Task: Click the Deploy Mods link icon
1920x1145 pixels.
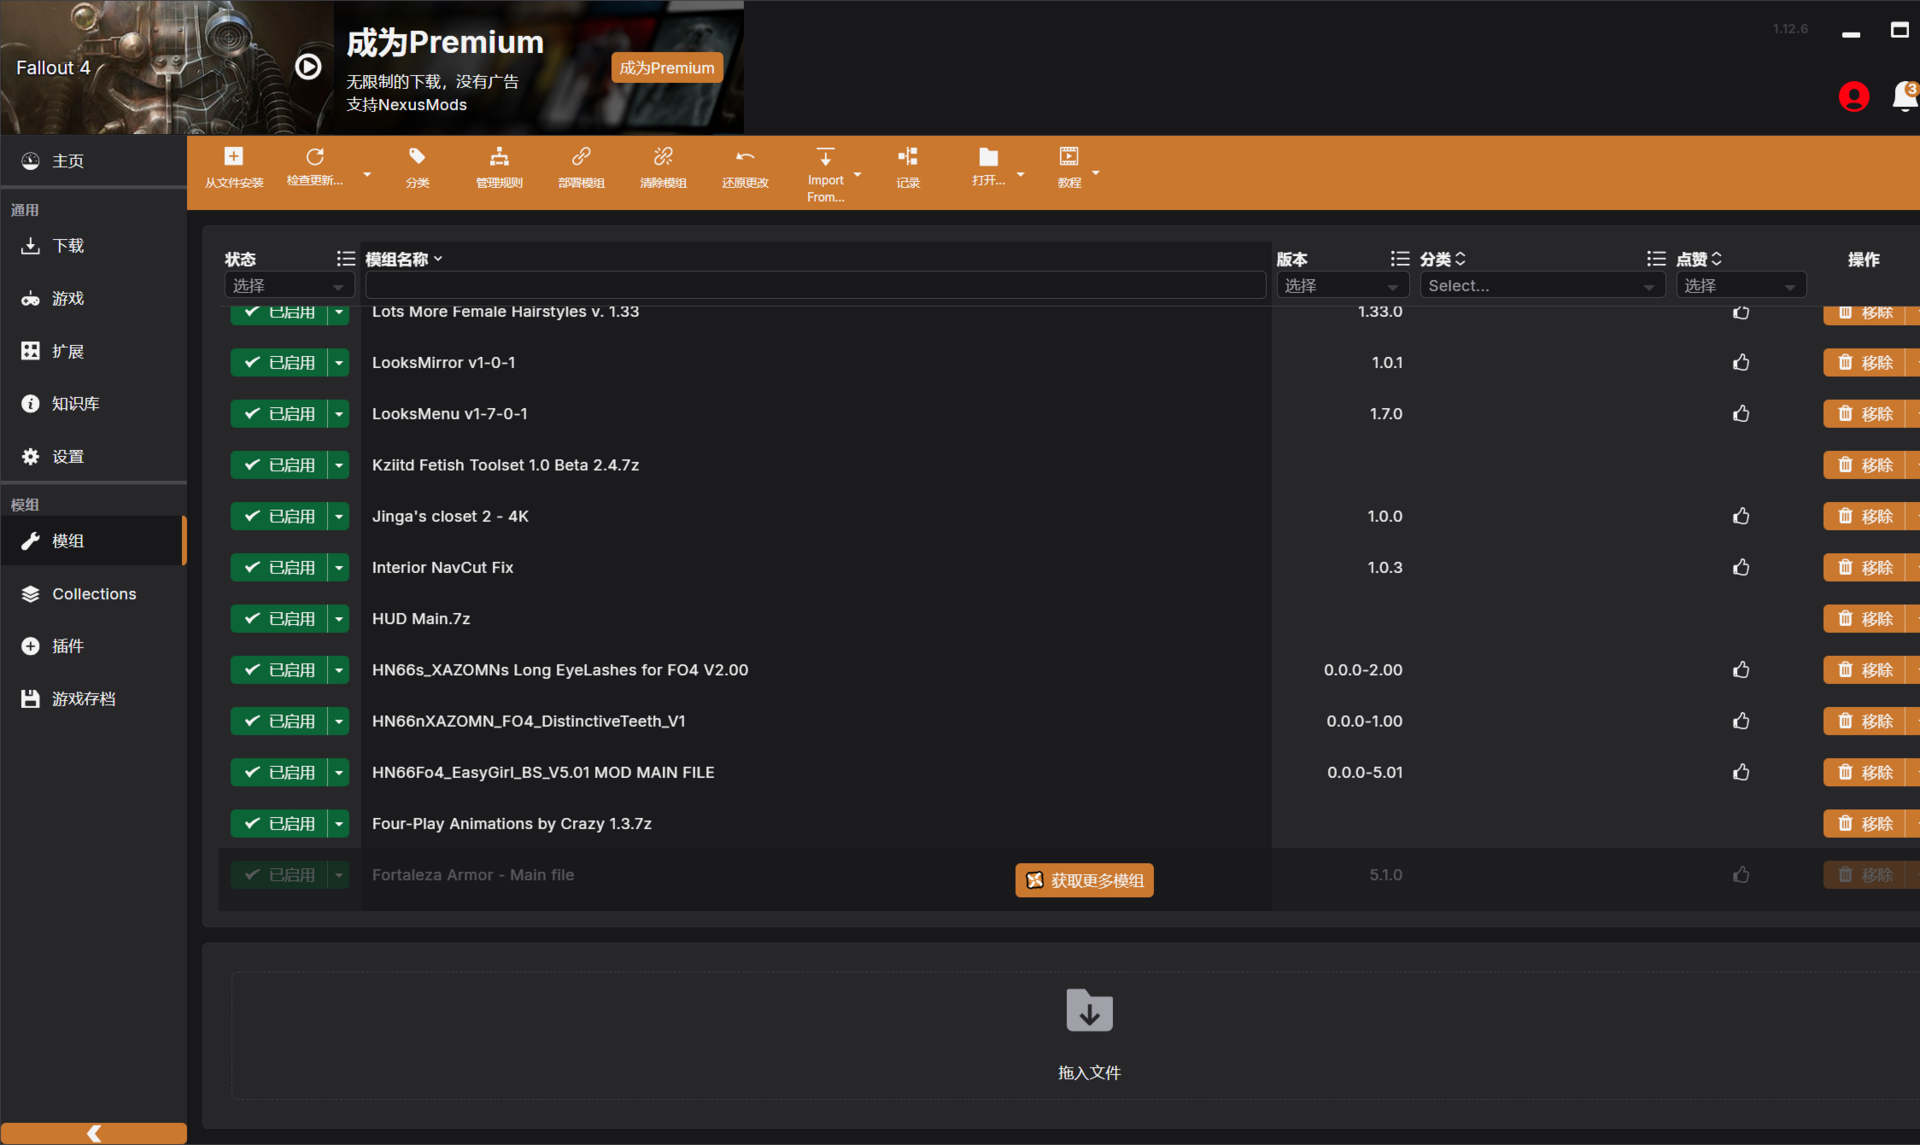Action: [581, 156]
